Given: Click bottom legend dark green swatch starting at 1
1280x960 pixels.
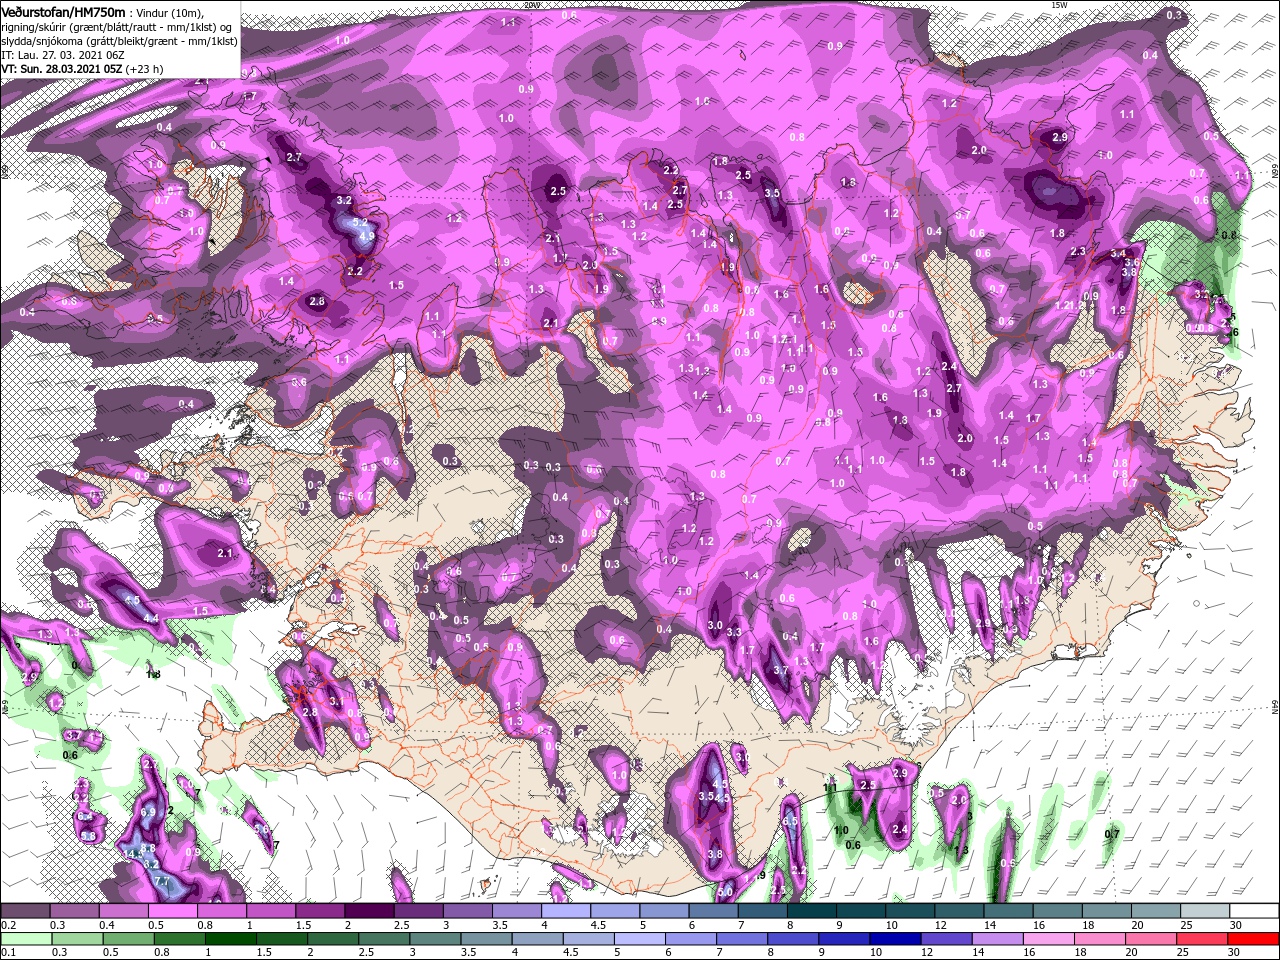Looking at the screenshot, I should [230, 939].
